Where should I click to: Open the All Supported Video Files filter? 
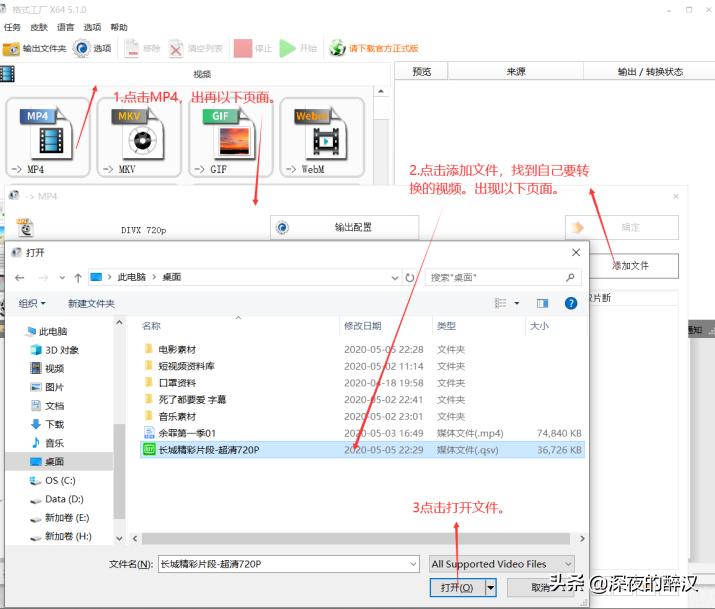502,564
